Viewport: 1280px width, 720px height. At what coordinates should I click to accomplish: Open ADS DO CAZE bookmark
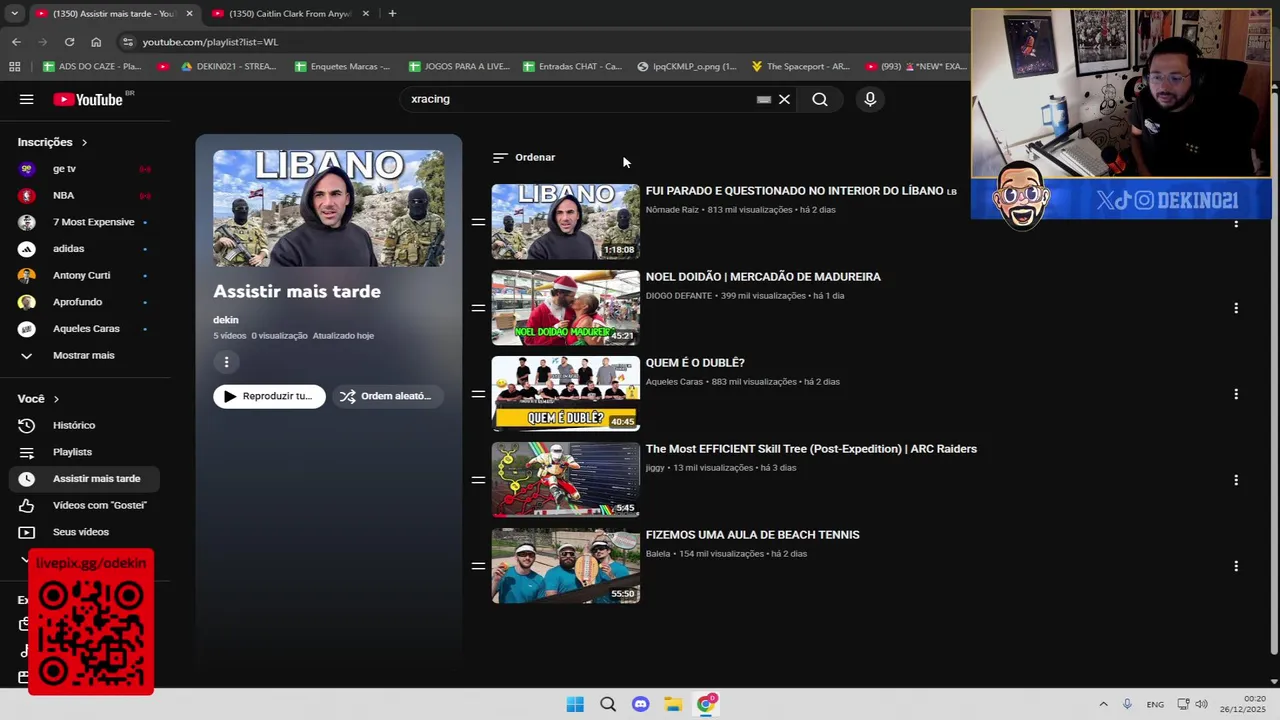[92, 66]
